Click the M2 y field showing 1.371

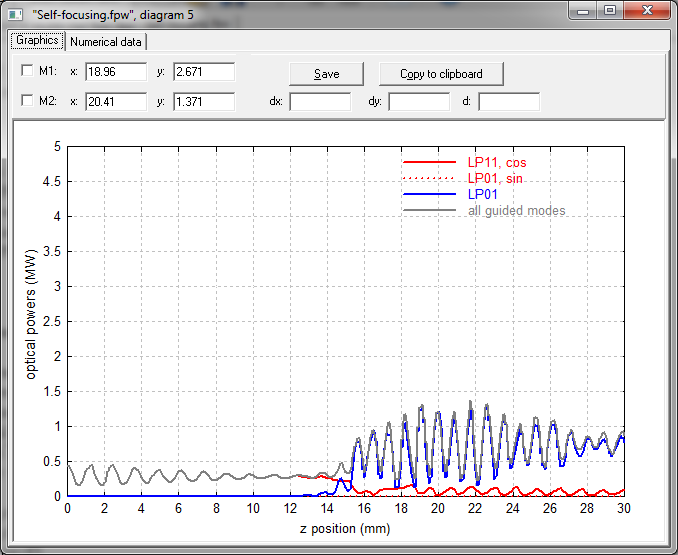click(204, 102)
